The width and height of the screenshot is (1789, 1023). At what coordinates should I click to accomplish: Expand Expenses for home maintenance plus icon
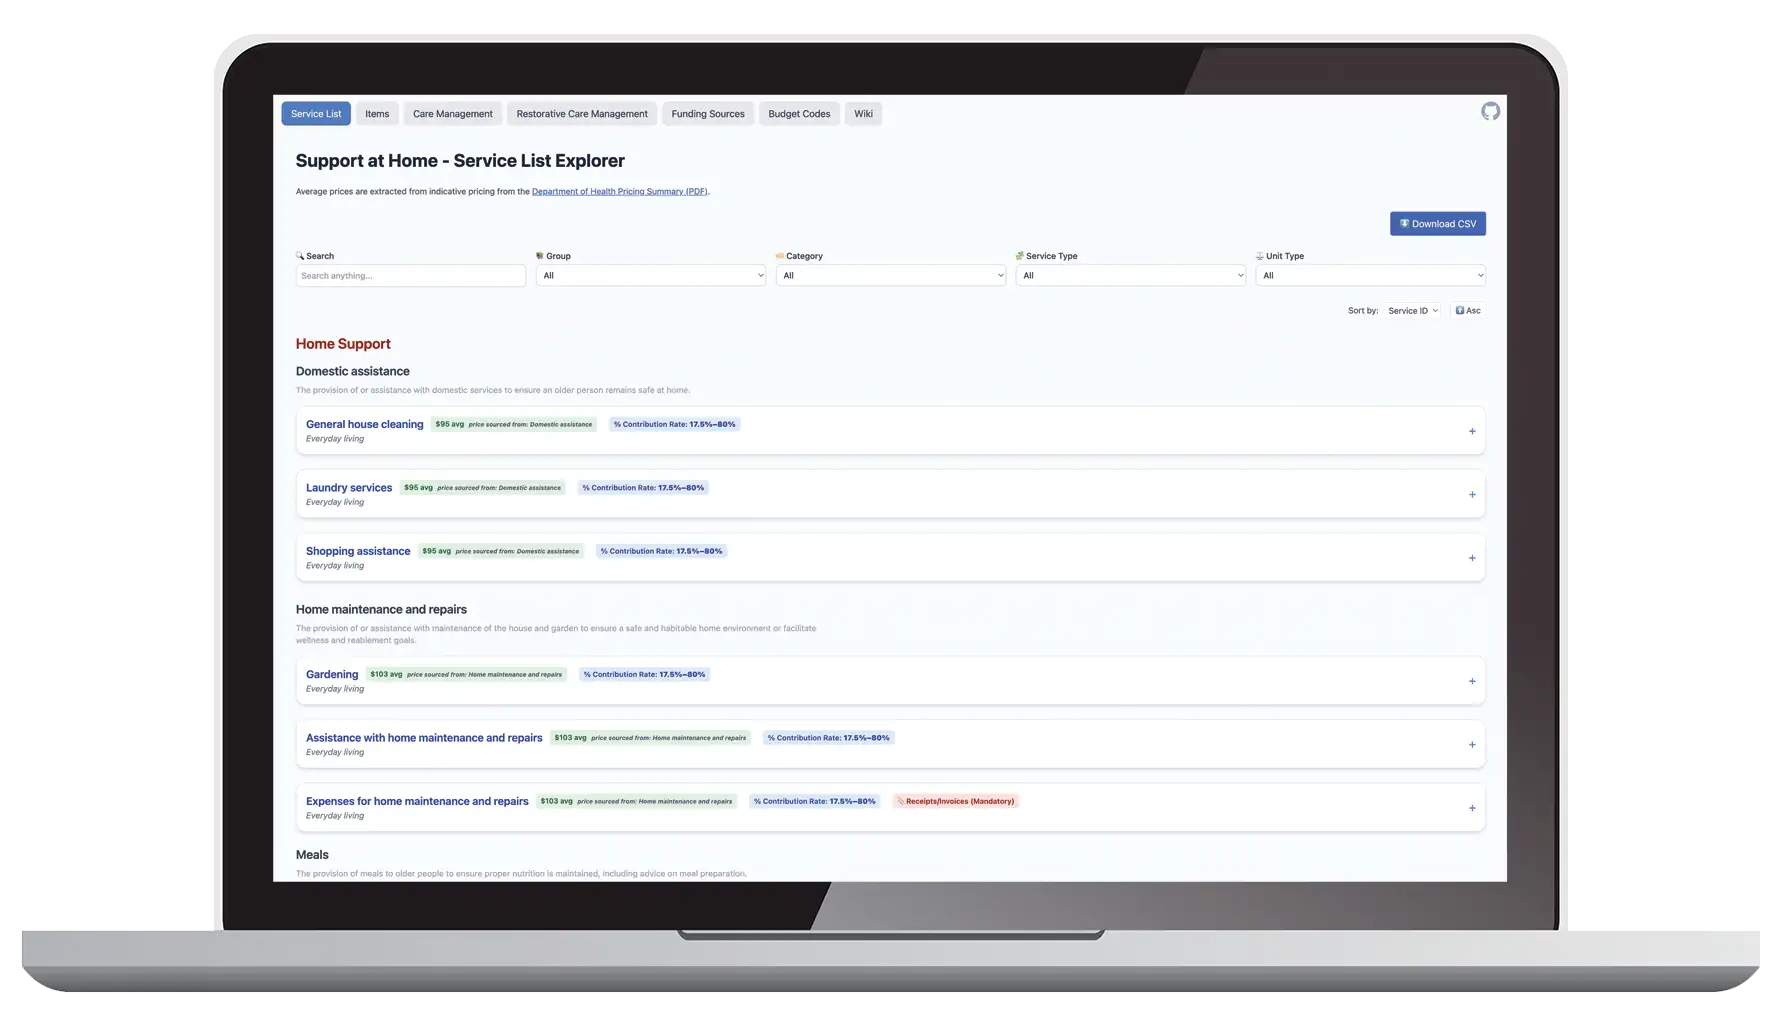(1471, 808)
